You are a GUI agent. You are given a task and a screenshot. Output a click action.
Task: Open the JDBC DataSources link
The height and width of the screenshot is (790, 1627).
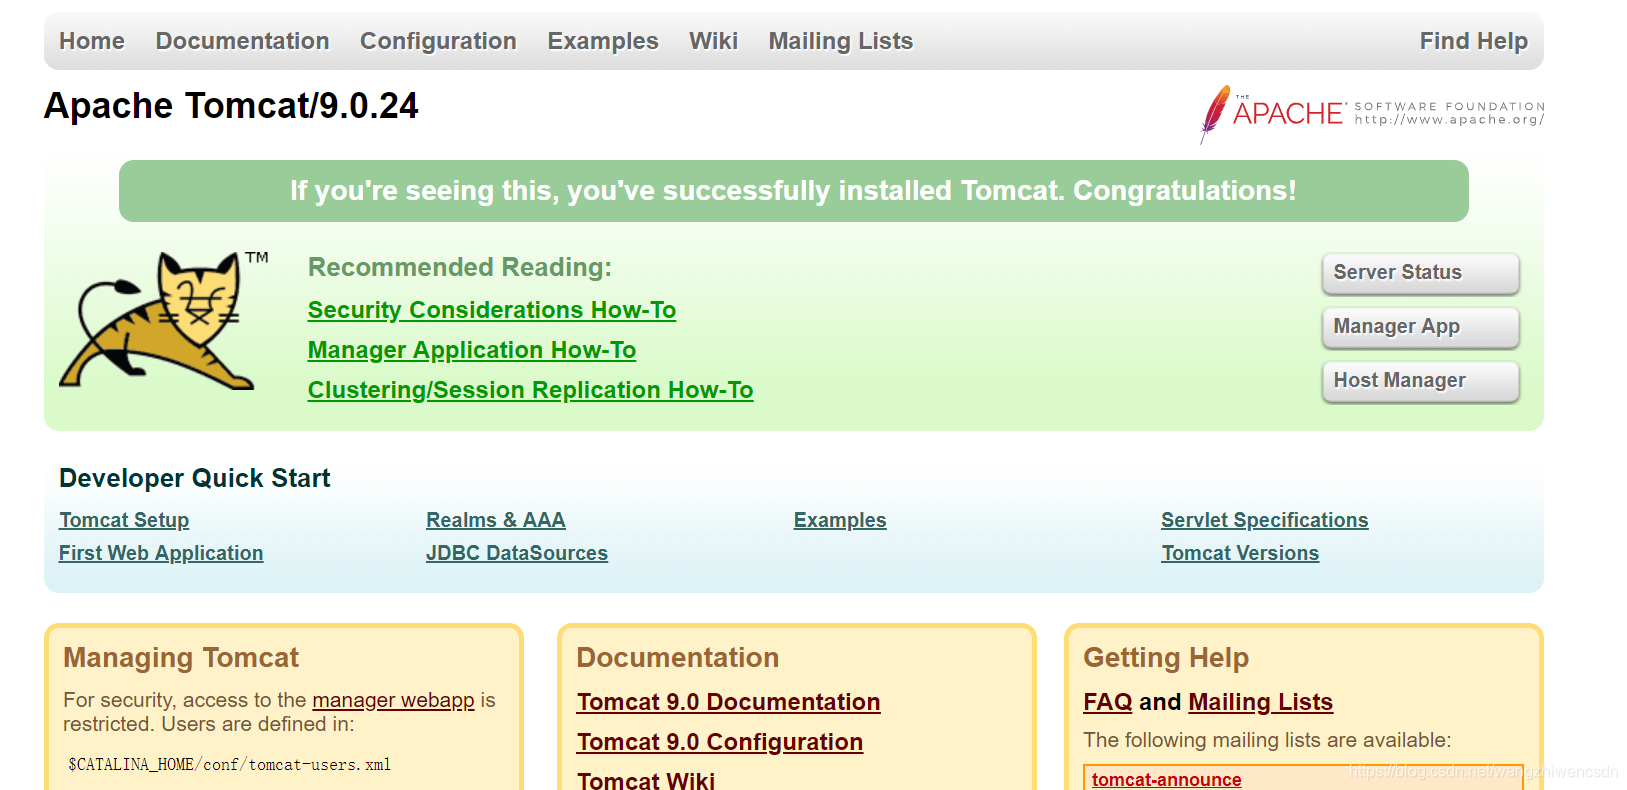click(x=517, y=553)
